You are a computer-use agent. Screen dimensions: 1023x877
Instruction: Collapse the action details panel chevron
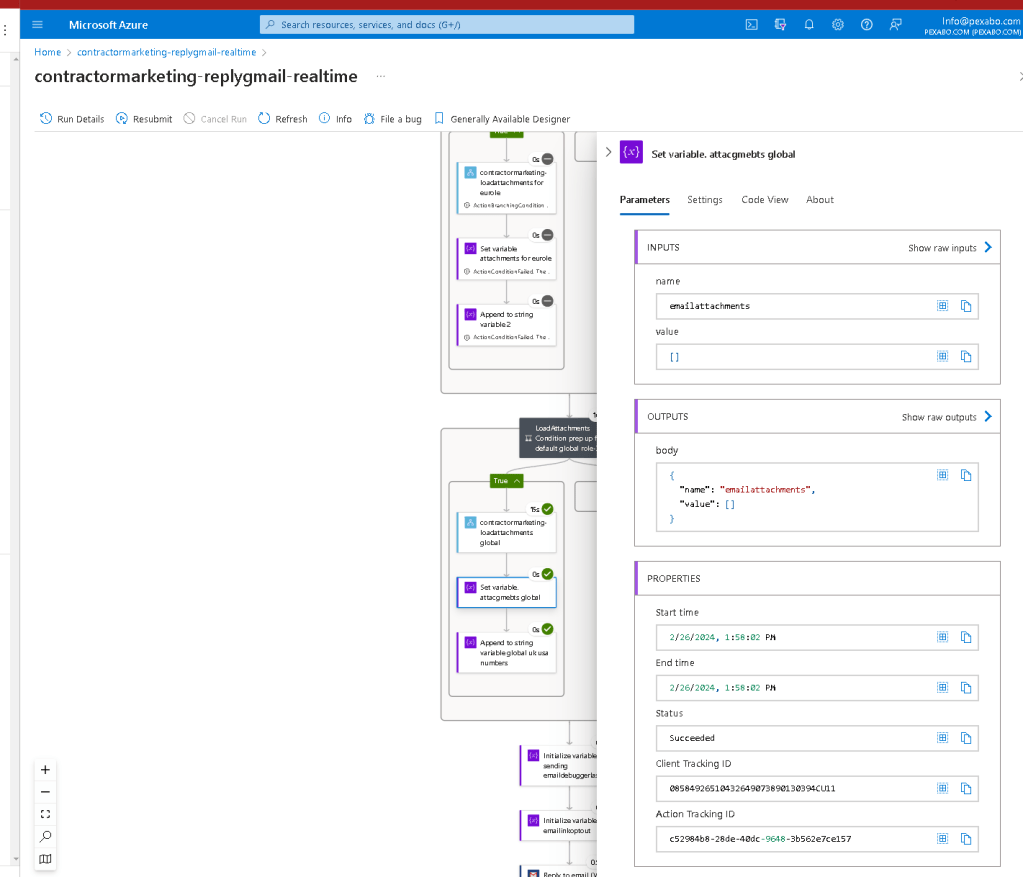608,152
